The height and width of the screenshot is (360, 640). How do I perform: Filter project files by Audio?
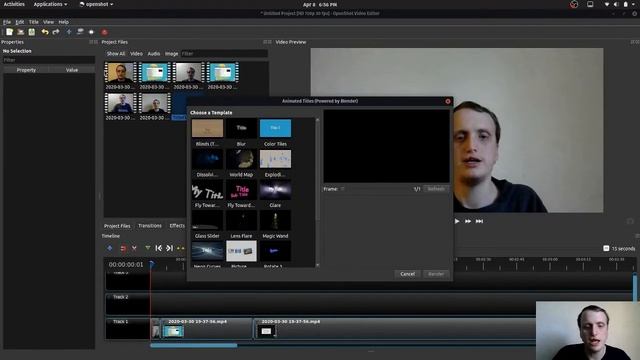[x=153, y=54]
